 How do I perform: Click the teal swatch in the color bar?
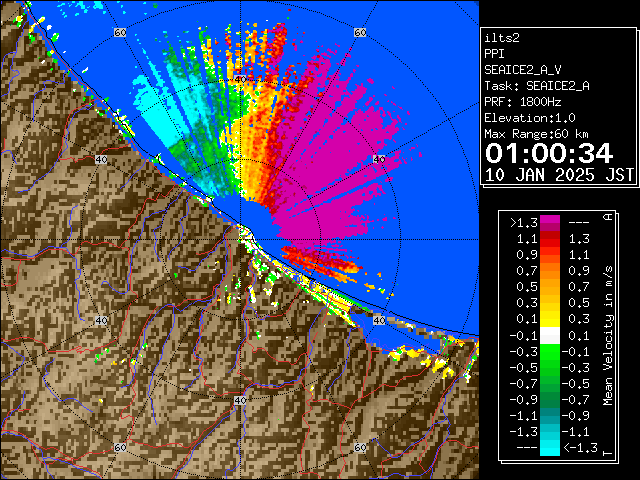[550, 416]
